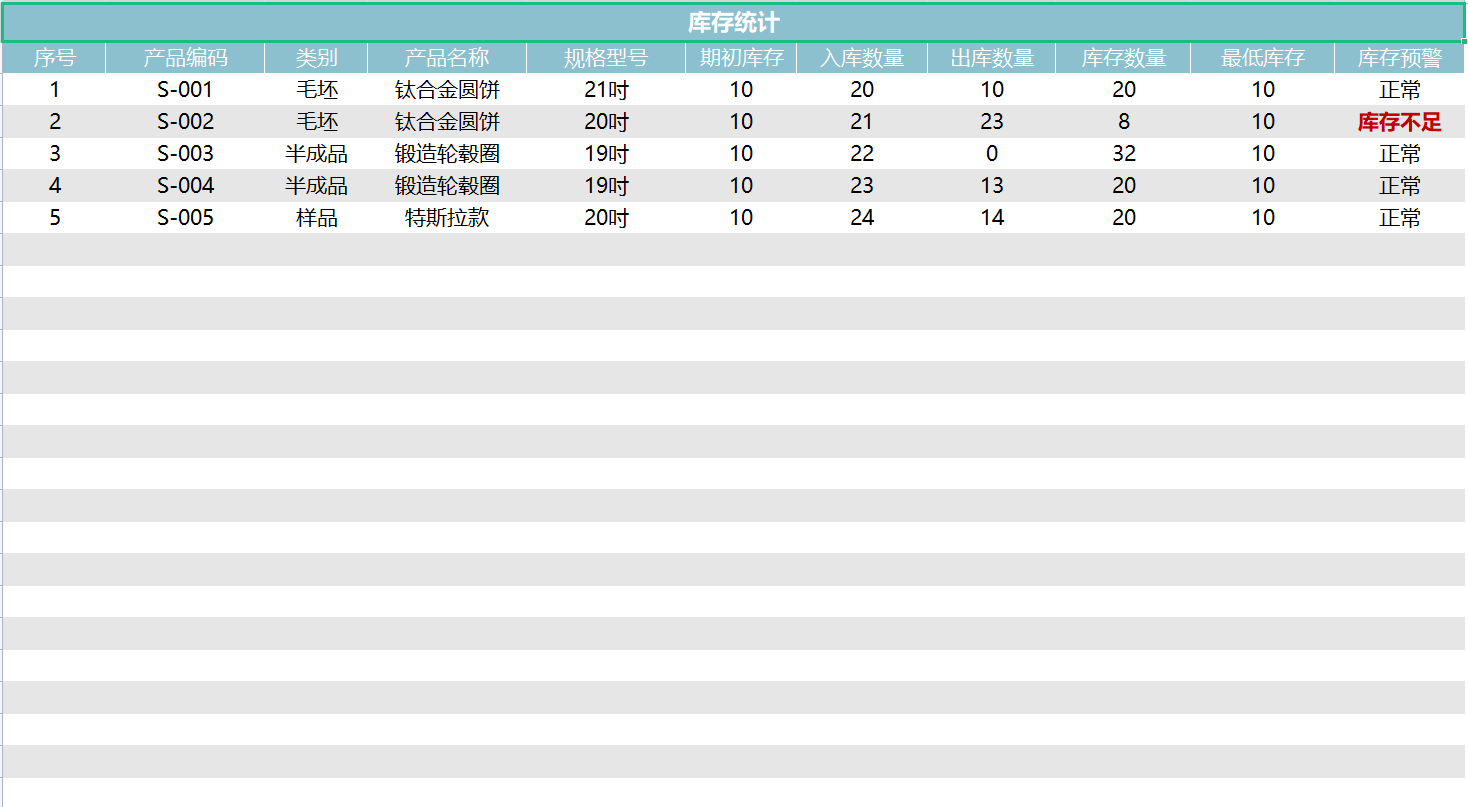Click the 序号 cell of row S-001

pyautogui.click(x=54, y=90)
